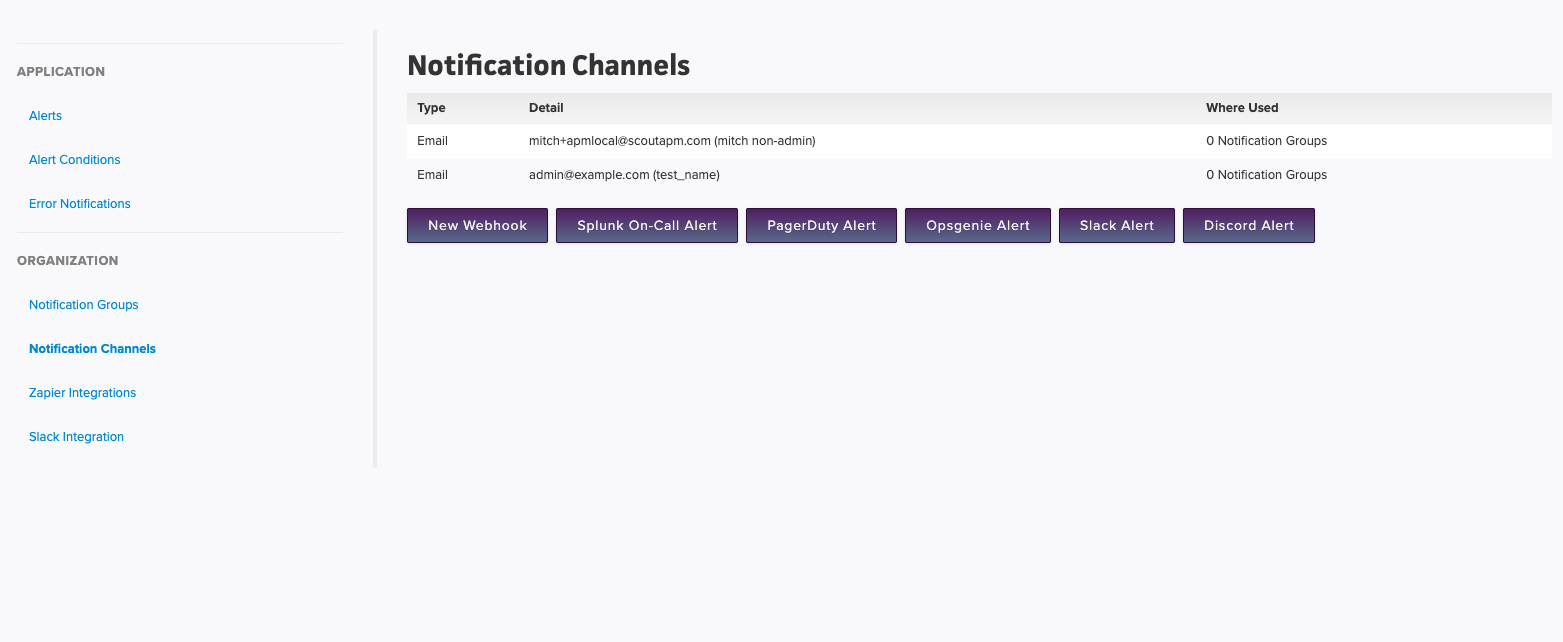
Task: Click 0 Notification Groups in mitch row
Action: (1266, 141)
